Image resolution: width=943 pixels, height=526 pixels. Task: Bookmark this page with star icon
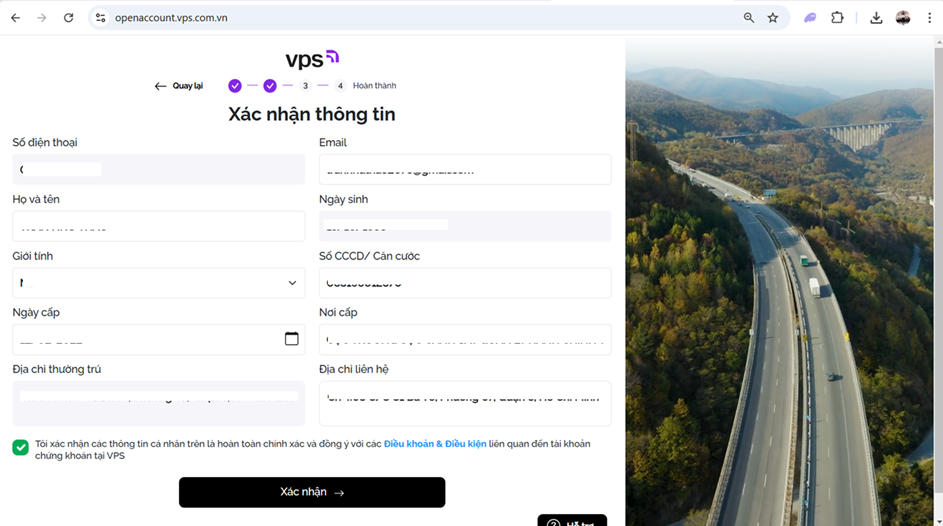[x=773, y=18]
